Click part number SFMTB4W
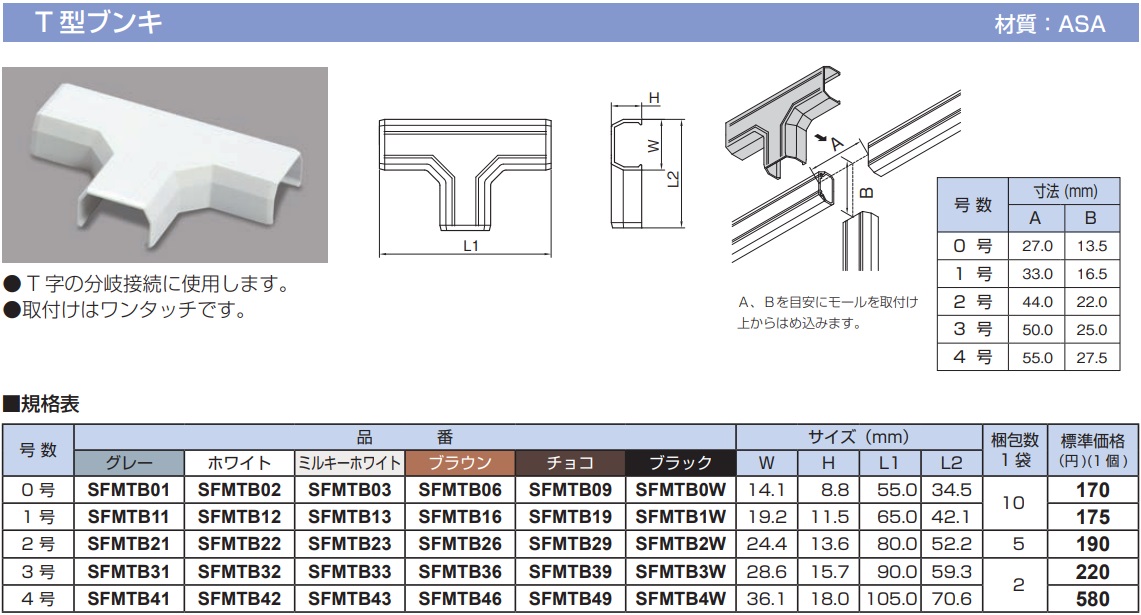1141x615 pixels. pyautogui.click(x=680, y=599)
